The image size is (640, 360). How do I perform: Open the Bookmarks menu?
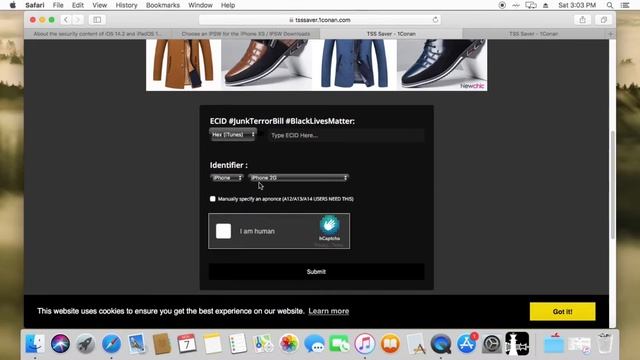pyautogui.click(x=163, y=5)
